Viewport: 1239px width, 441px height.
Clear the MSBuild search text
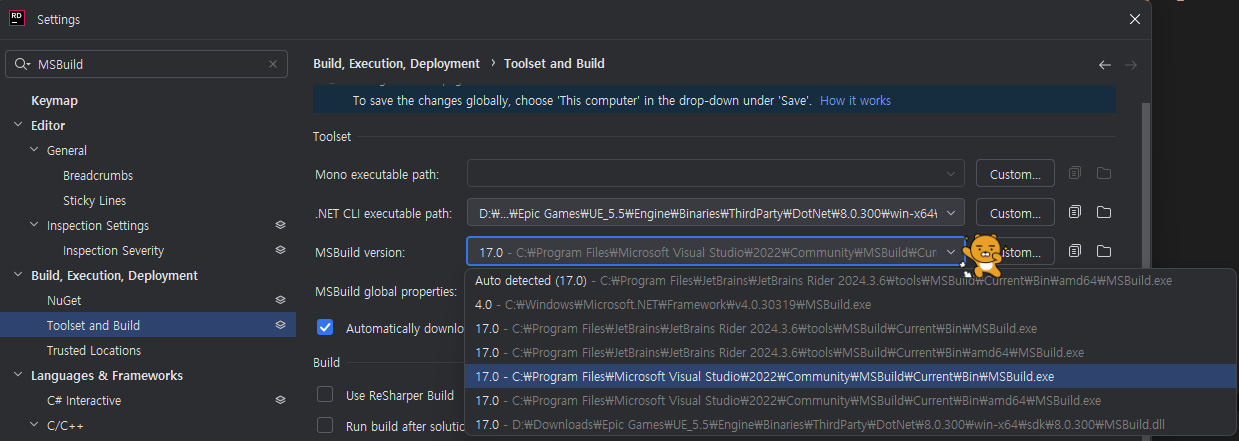[x=273, y=64]
